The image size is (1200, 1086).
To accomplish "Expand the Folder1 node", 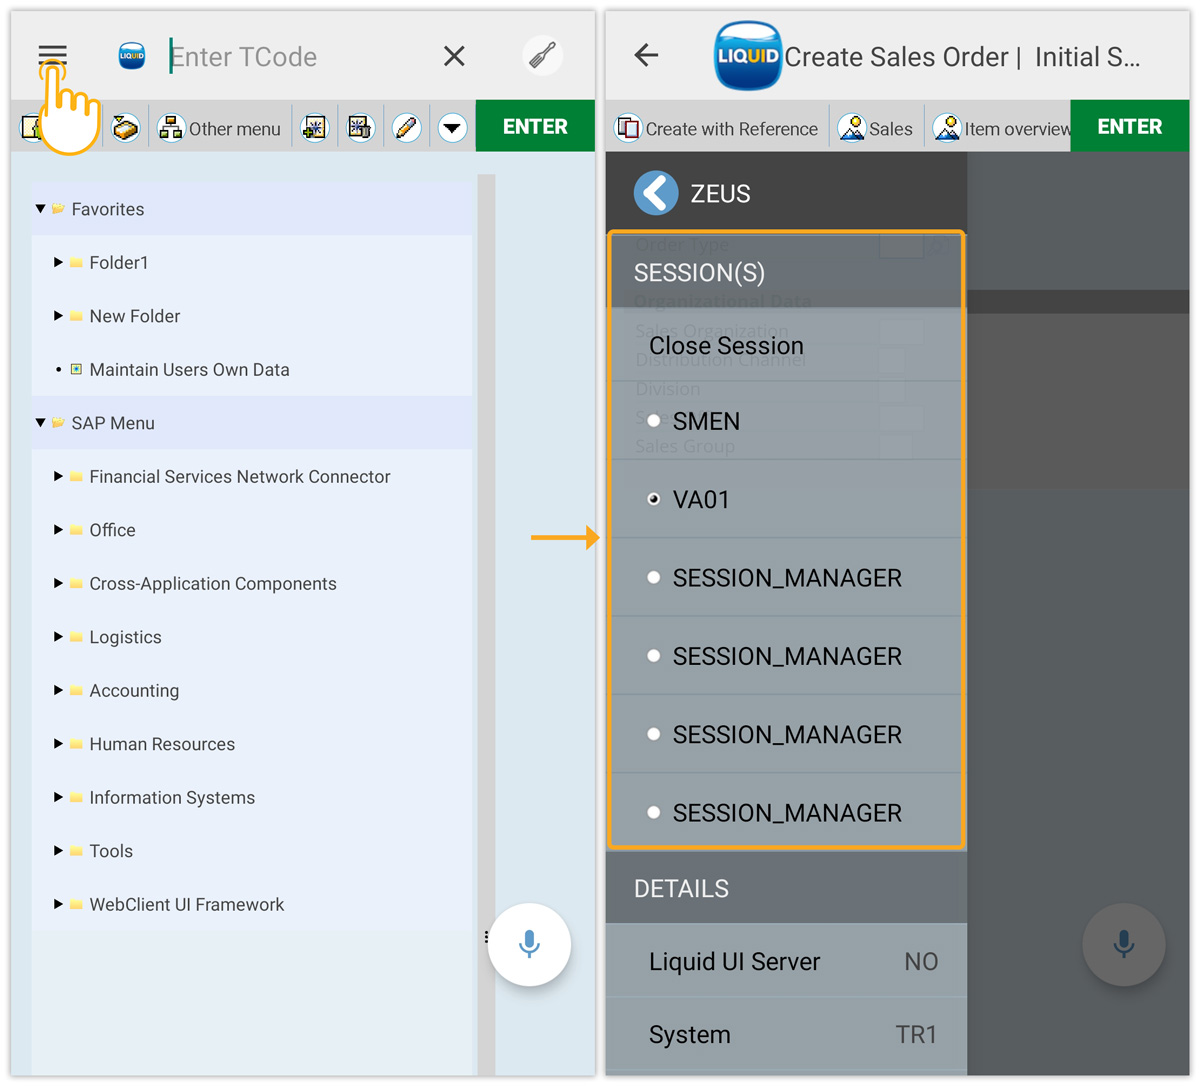I will click(58, 262).
